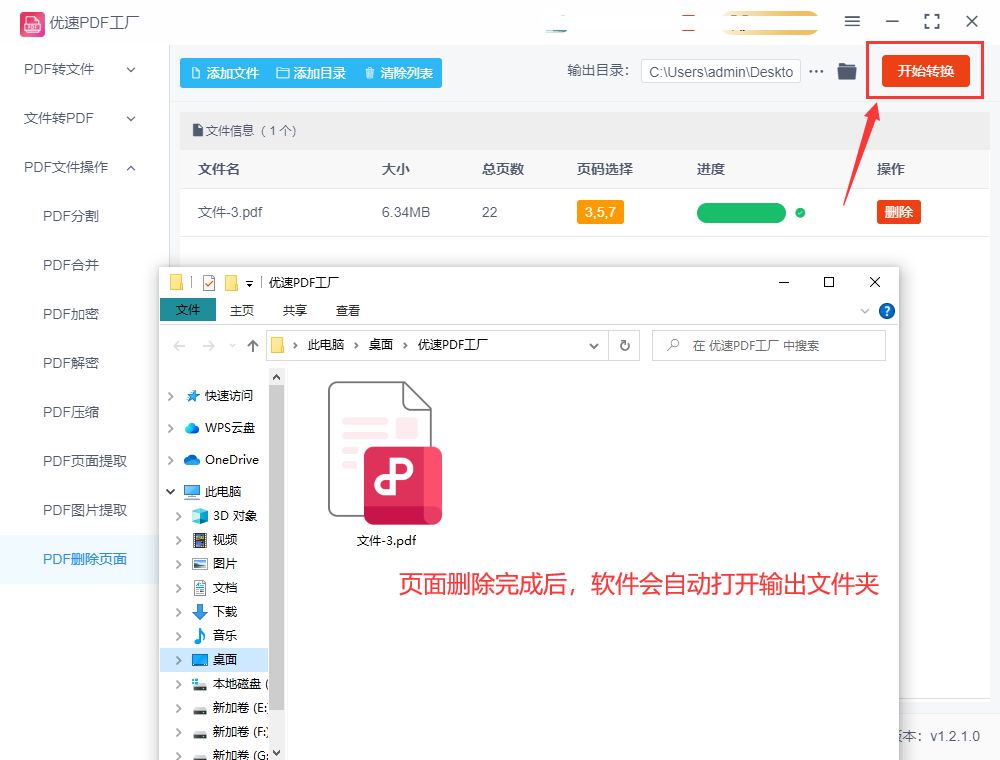Open recent locations dropdown in Explorer

pyautogui.click(x=232, y=346)
